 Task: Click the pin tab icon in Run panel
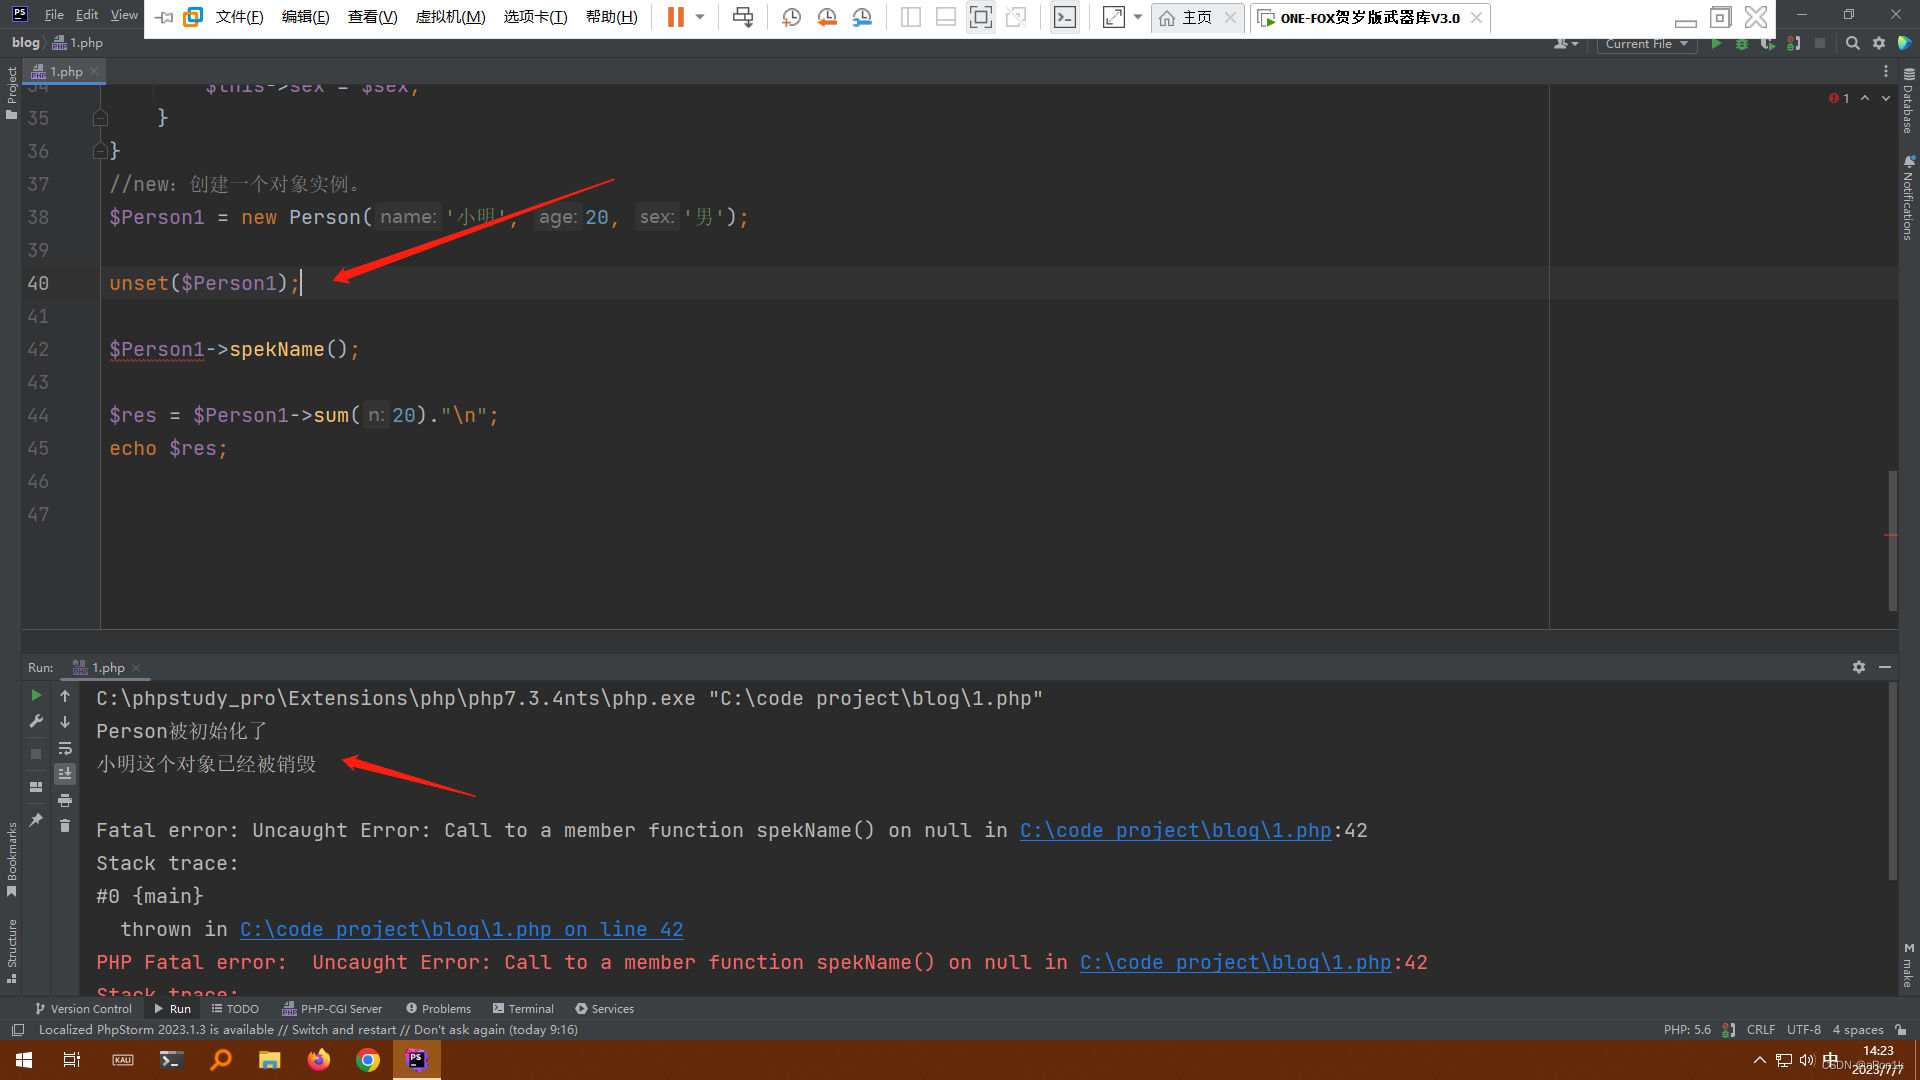[36, 820]
